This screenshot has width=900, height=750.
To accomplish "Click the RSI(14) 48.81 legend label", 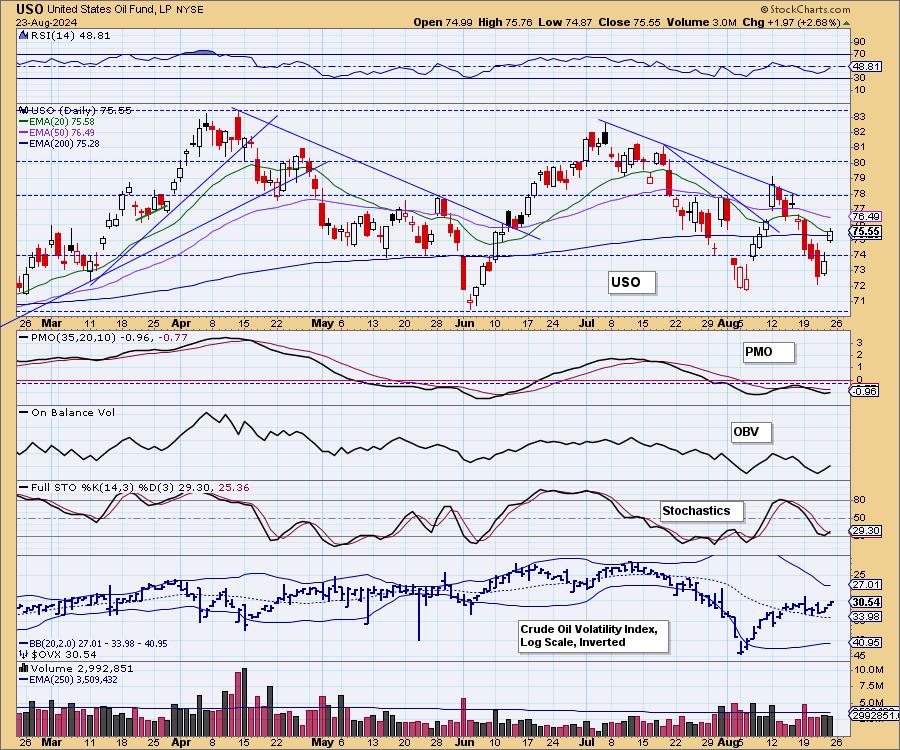I will (x=70, y=35).
